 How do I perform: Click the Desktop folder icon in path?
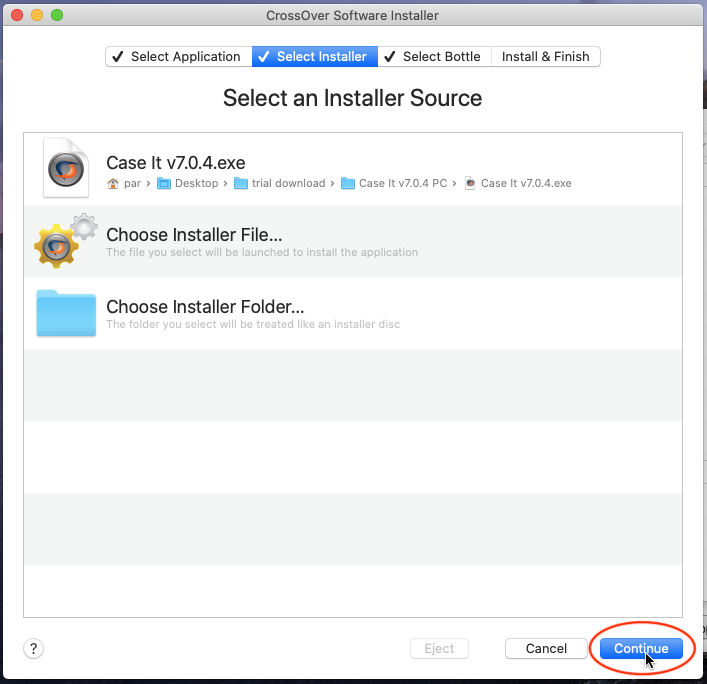point(164,184)
